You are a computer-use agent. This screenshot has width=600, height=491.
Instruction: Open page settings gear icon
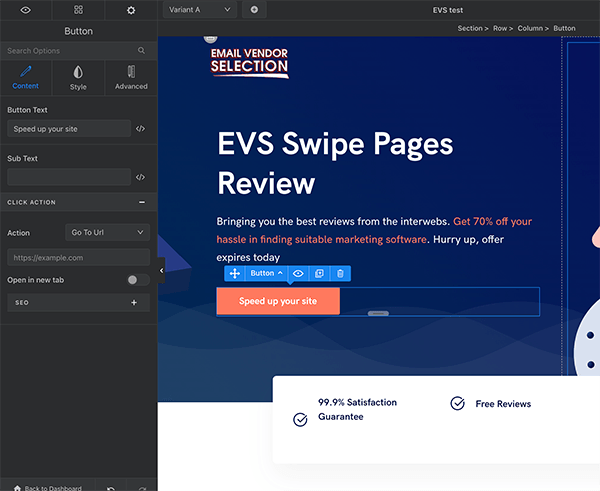coord(131,10)
